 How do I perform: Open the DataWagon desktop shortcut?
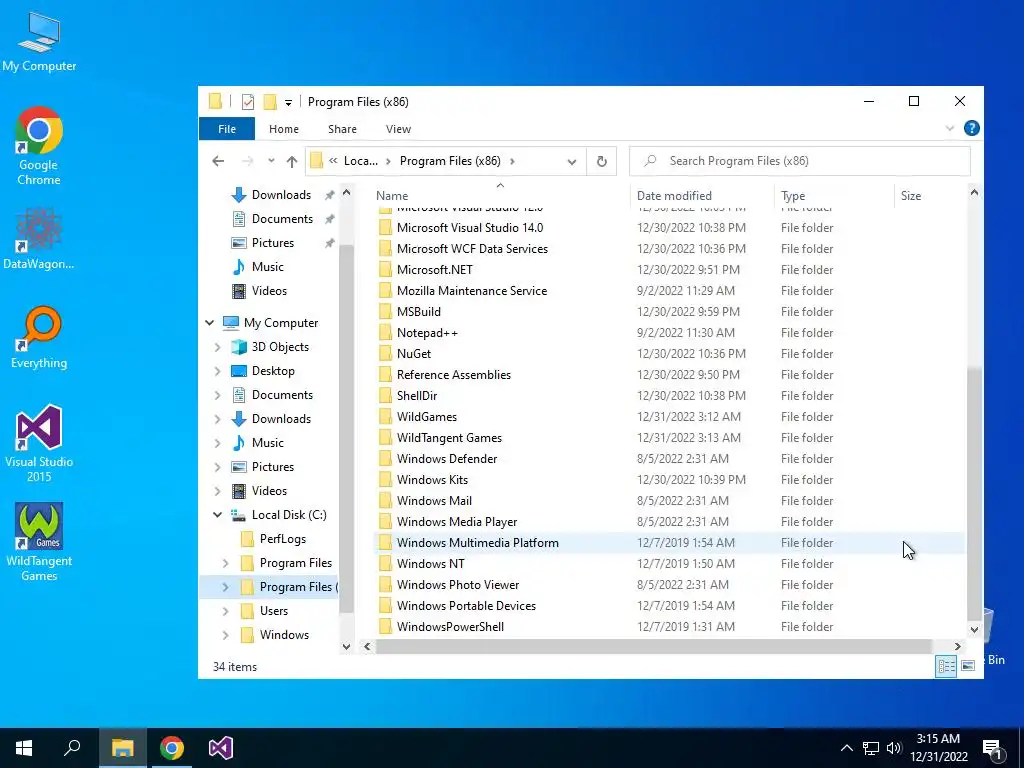39,239
